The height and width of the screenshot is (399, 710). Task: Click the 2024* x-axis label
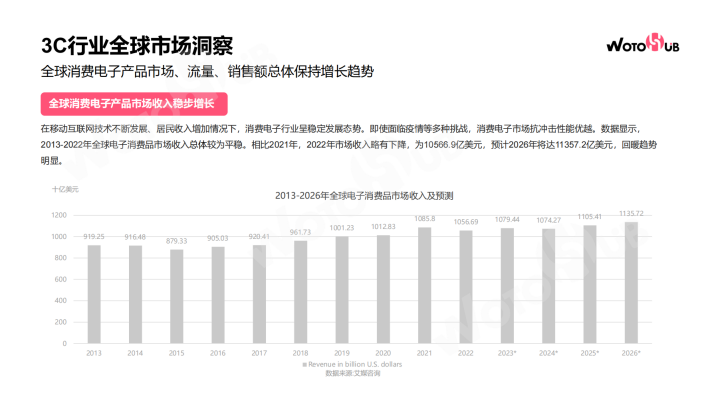pyautogui.click(x=548, y=353)
